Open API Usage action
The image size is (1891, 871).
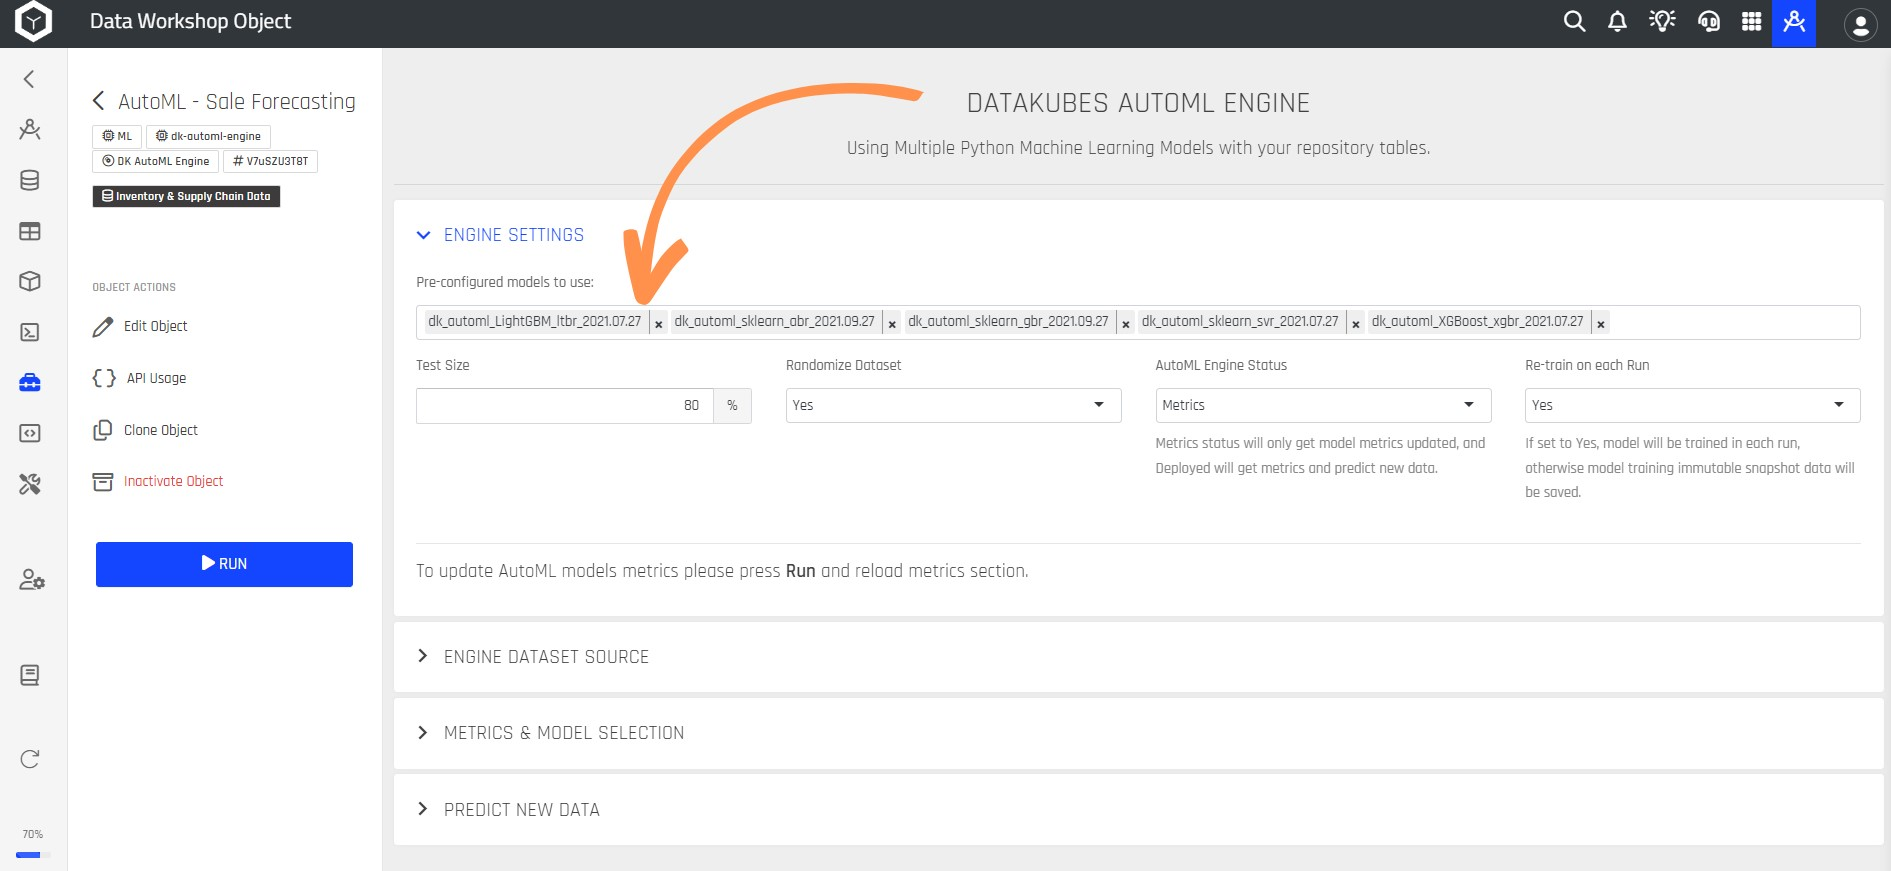click(x=139, y=378)
